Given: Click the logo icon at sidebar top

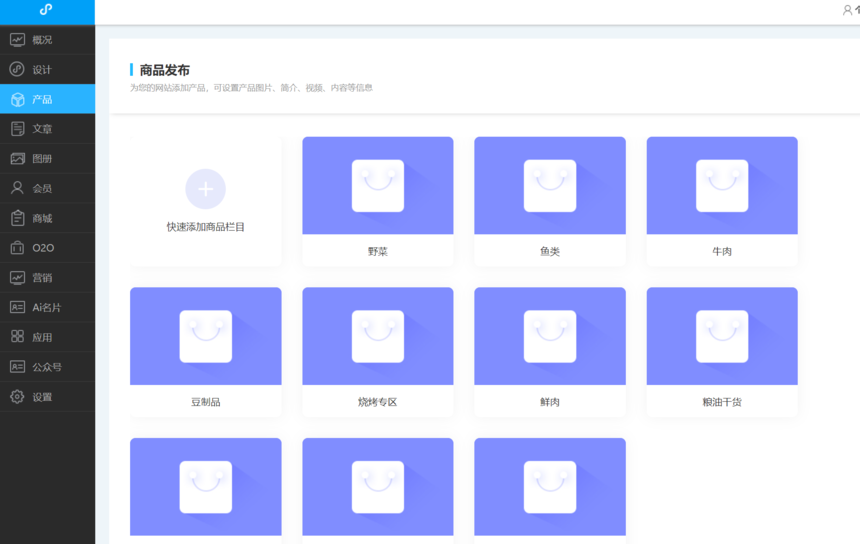Looking at the screenshot, I should (46, 9).
